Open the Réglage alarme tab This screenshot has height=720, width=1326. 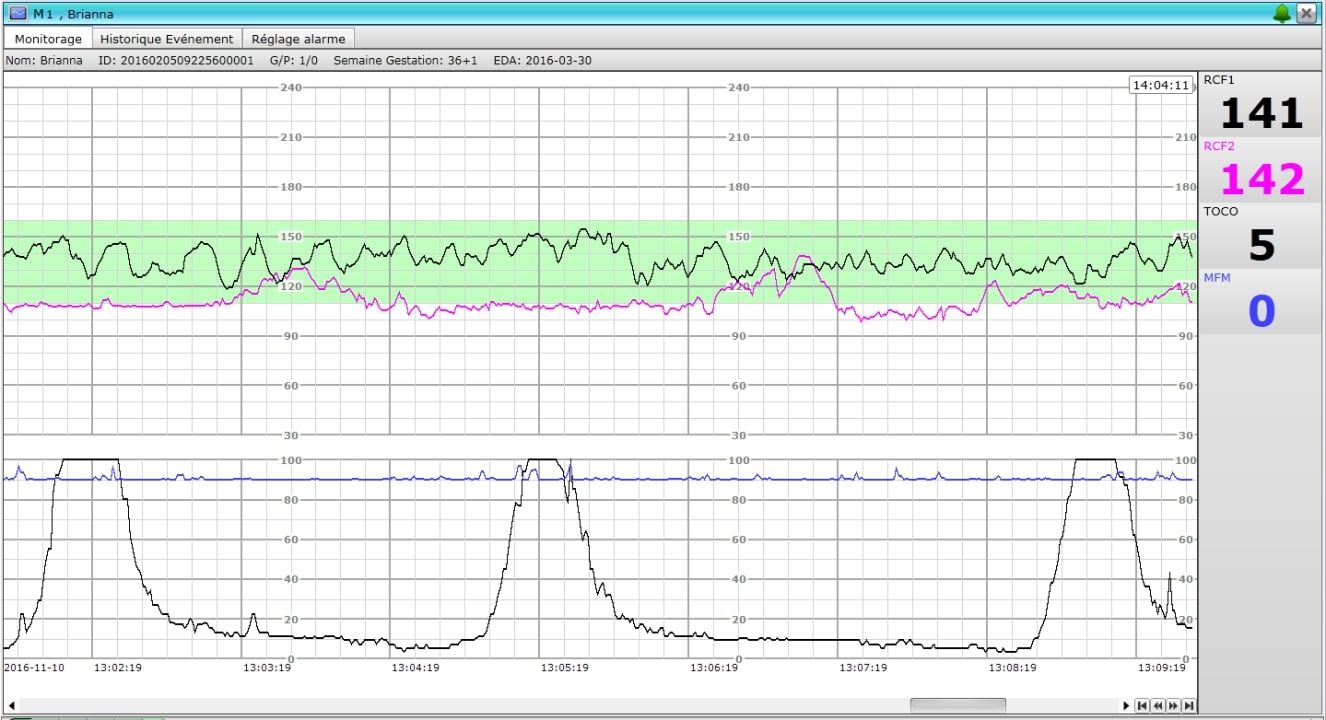298,39
